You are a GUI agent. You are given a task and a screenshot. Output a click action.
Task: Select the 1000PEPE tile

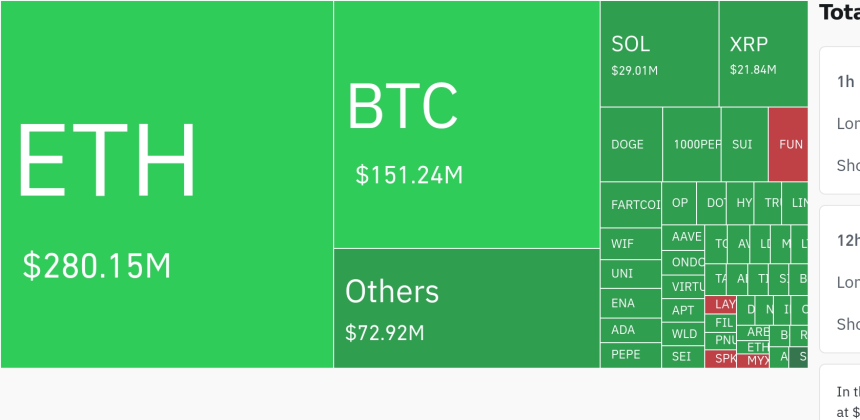tap(692, 144)
